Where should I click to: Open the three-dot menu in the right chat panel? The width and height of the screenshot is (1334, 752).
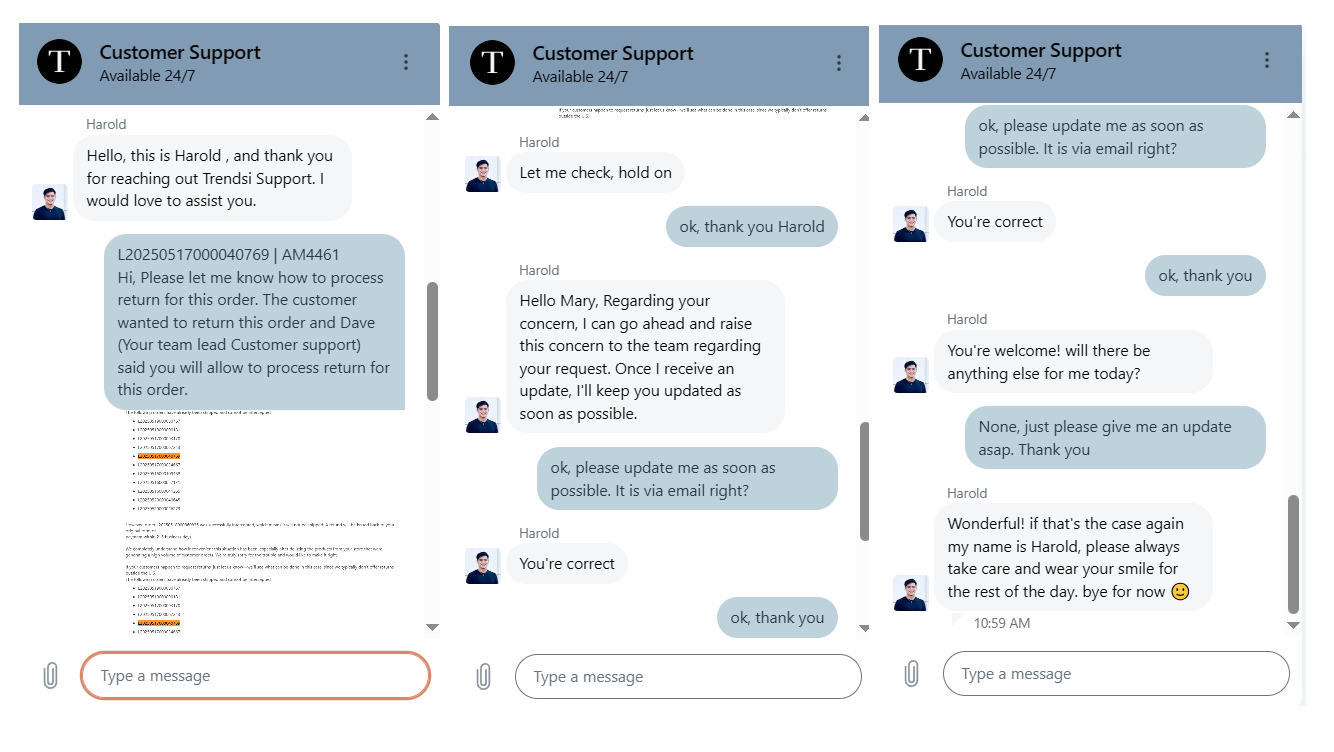[x=1267, y=60]
